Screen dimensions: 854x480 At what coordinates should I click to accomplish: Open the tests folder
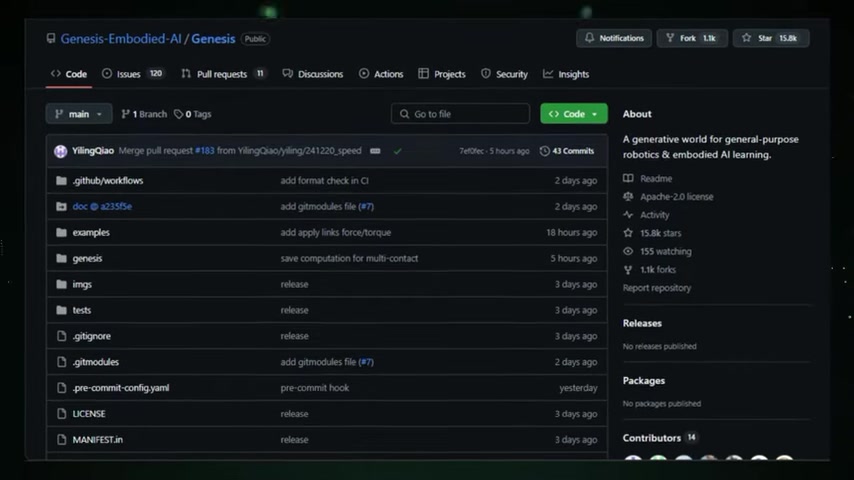pyautogui.click(x=82, y=310)
